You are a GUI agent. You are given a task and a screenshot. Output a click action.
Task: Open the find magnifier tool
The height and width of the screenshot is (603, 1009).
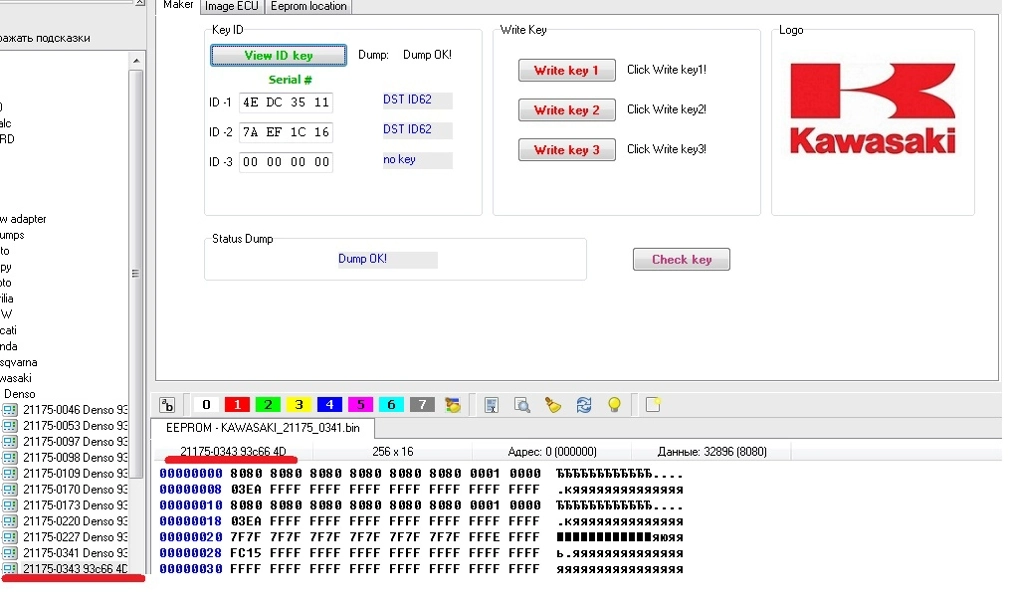tap(522, 405)
